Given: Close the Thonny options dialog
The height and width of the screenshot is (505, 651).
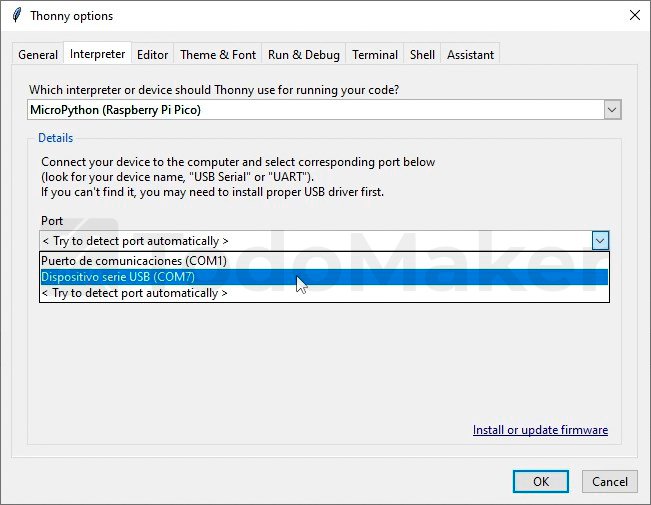Looking at the screenshot, I should [x=634, y=16].
